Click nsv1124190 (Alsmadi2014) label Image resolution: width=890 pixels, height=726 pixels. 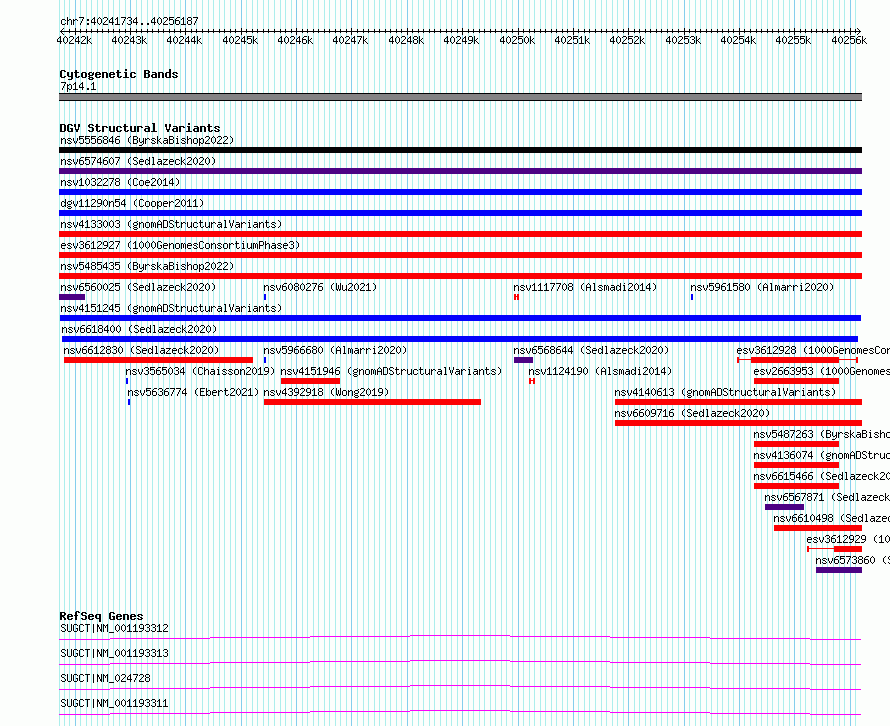(600, 371)
